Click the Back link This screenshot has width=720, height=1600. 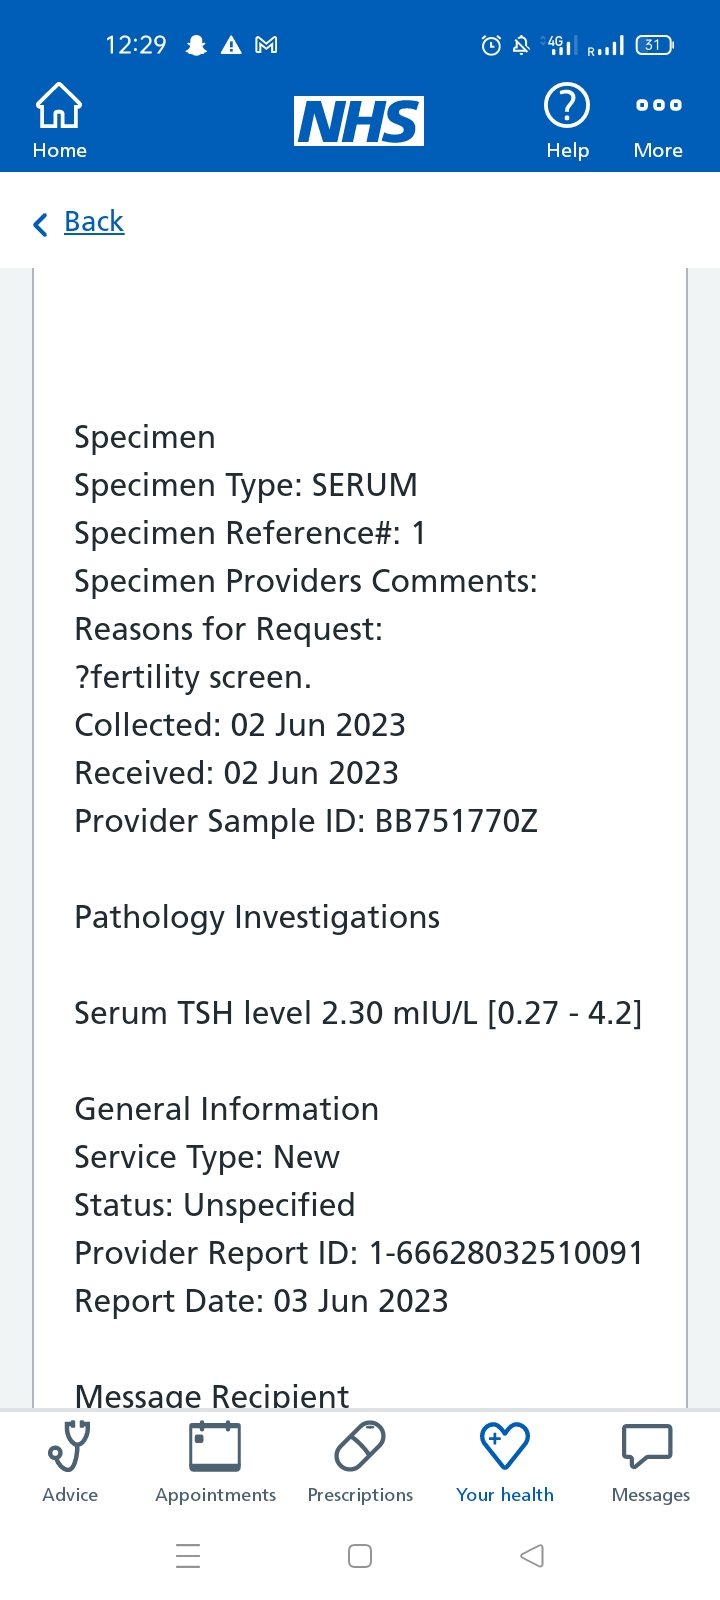click(x=94, y=221)
